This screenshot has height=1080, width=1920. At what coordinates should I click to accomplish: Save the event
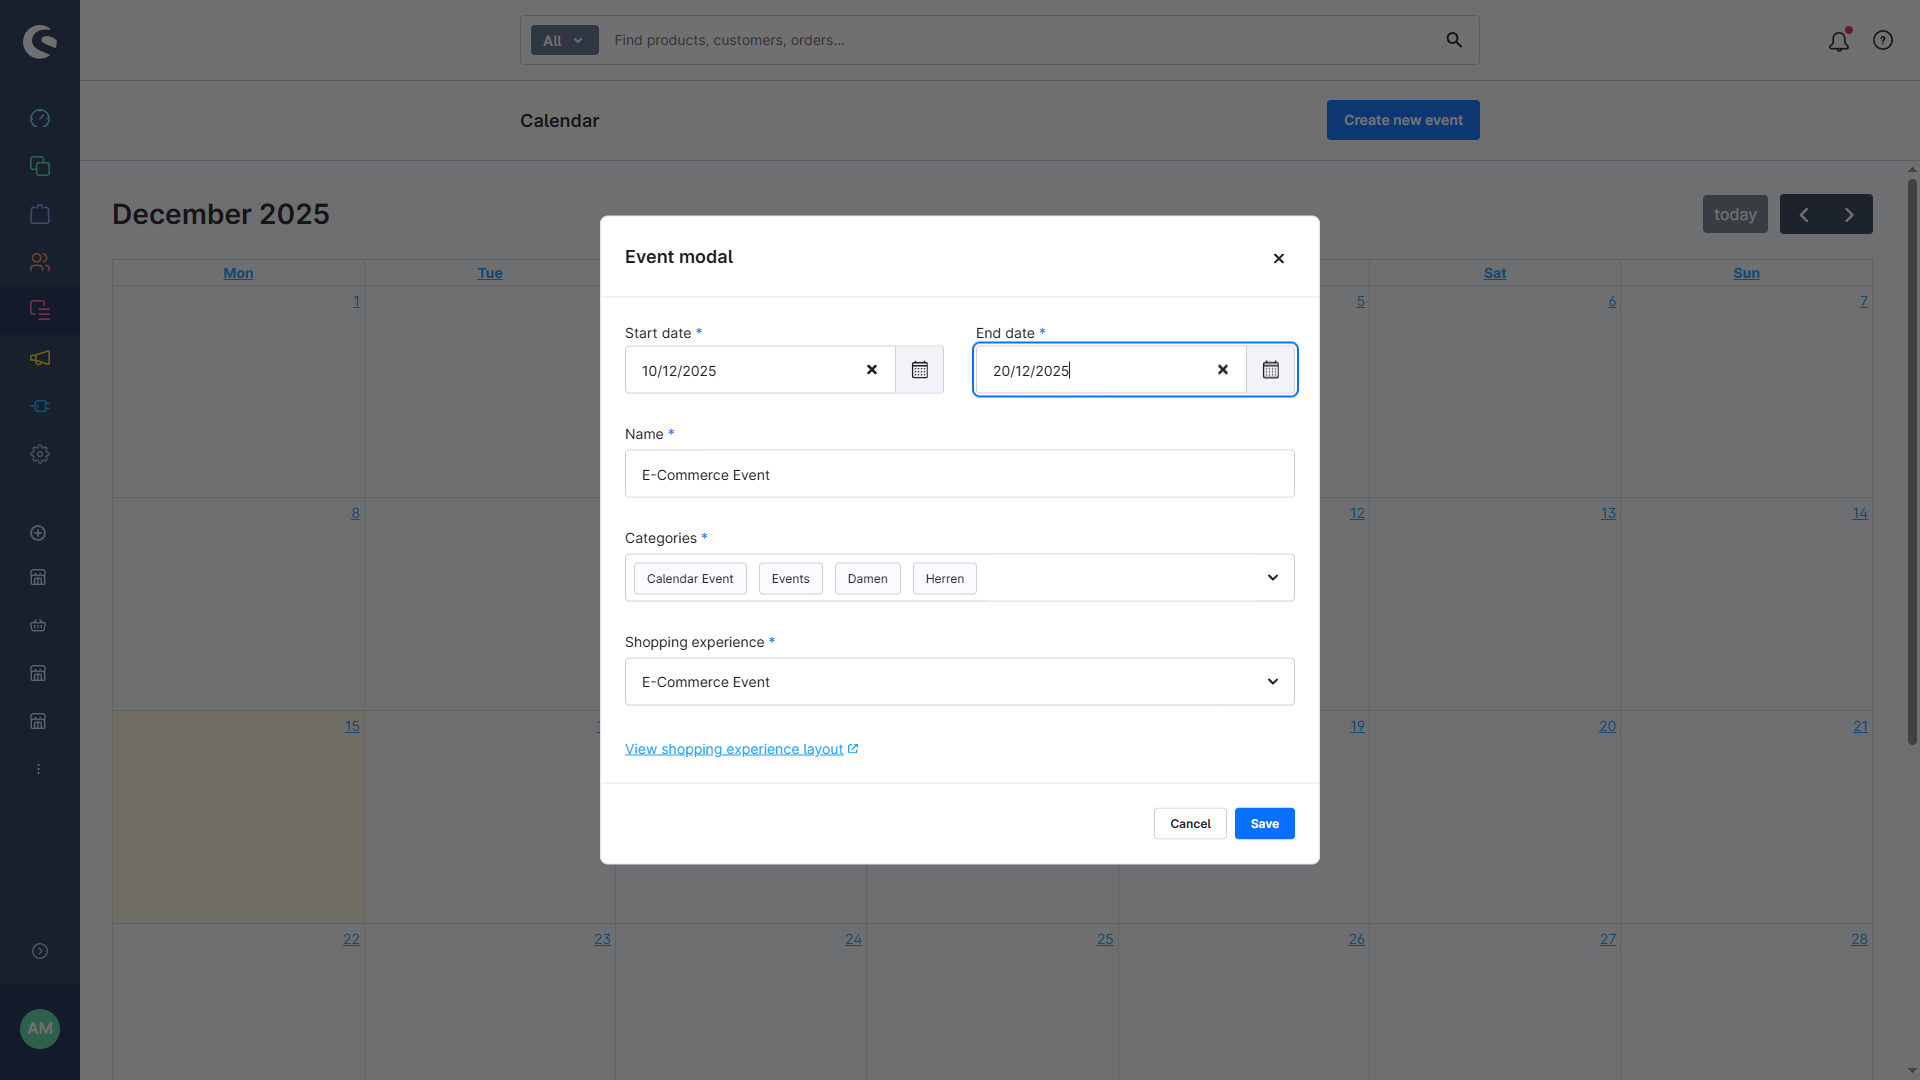1264,824
